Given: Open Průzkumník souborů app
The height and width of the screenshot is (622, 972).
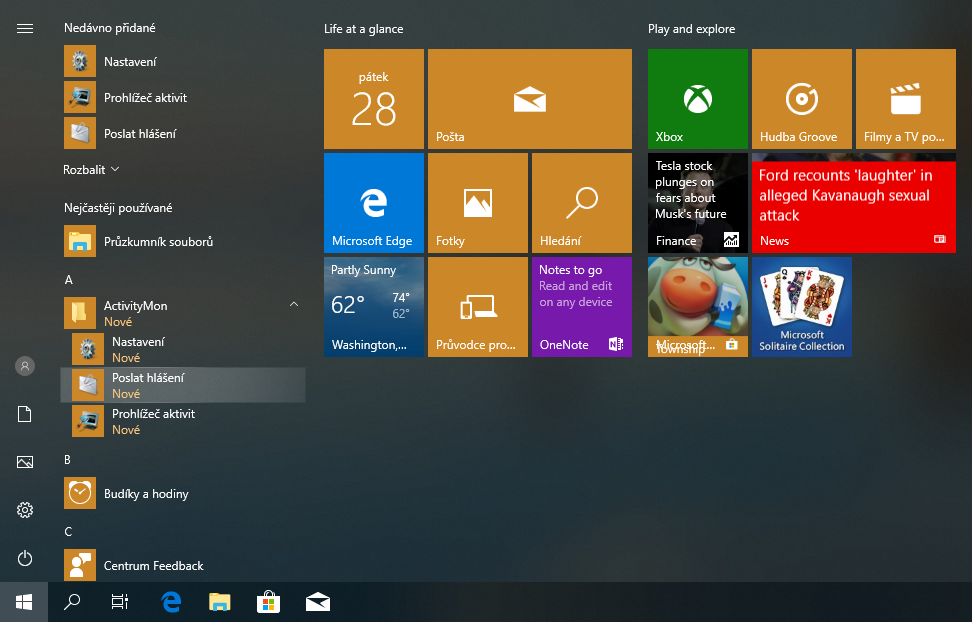Looking at the screenshot, I should click(x=183, y=241).
